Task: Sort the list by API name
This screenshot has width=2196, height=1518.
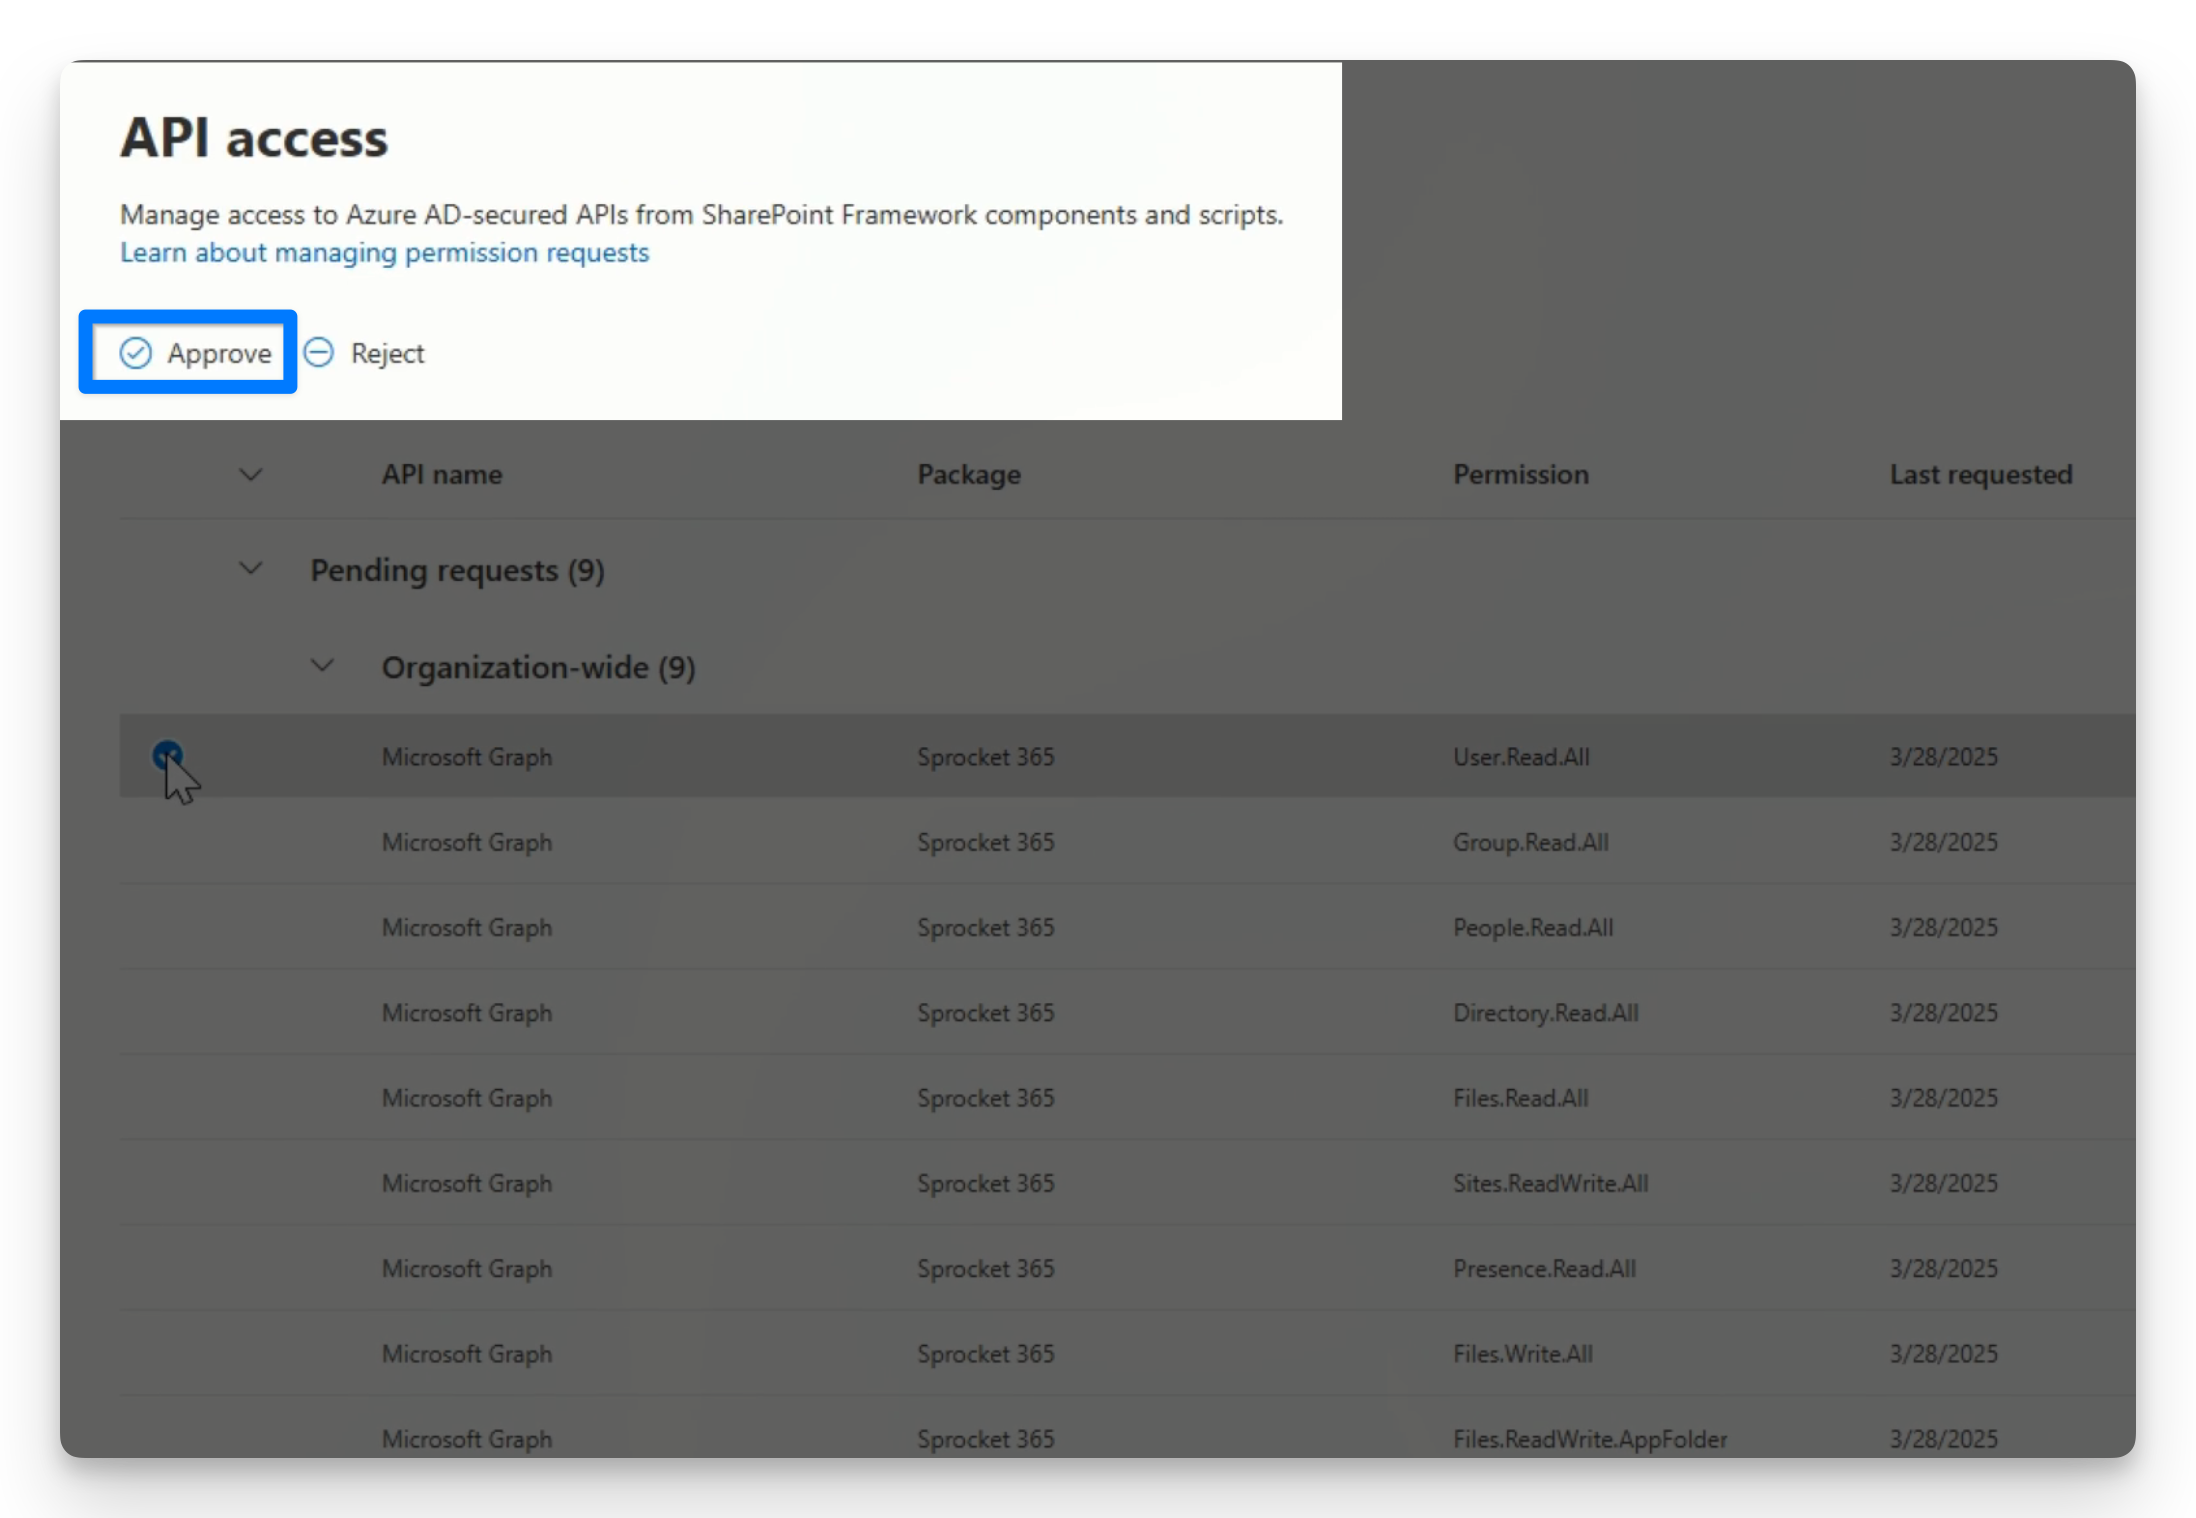Action: point(442,474)
